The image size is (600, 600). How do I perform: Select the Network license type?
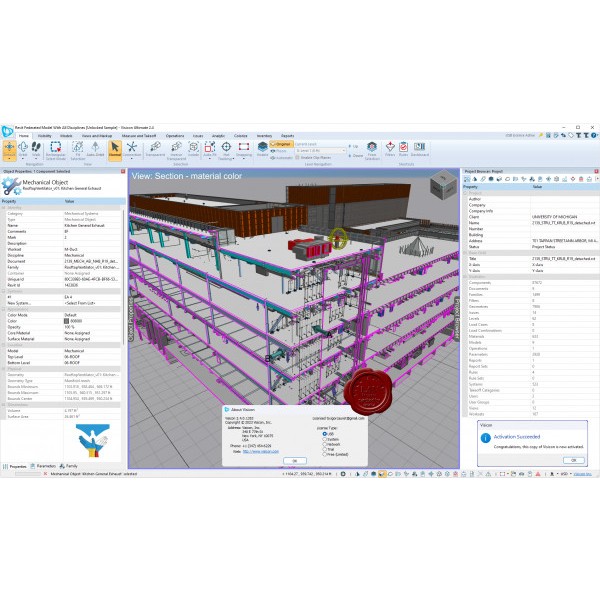(331, 444)
